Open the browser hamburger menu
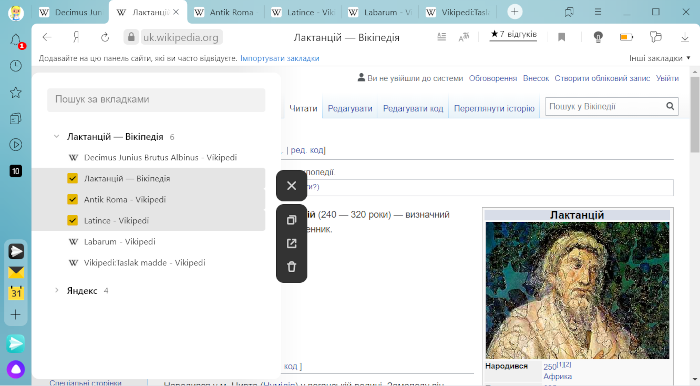Screen dimensions: 700x386 (598, 12)
